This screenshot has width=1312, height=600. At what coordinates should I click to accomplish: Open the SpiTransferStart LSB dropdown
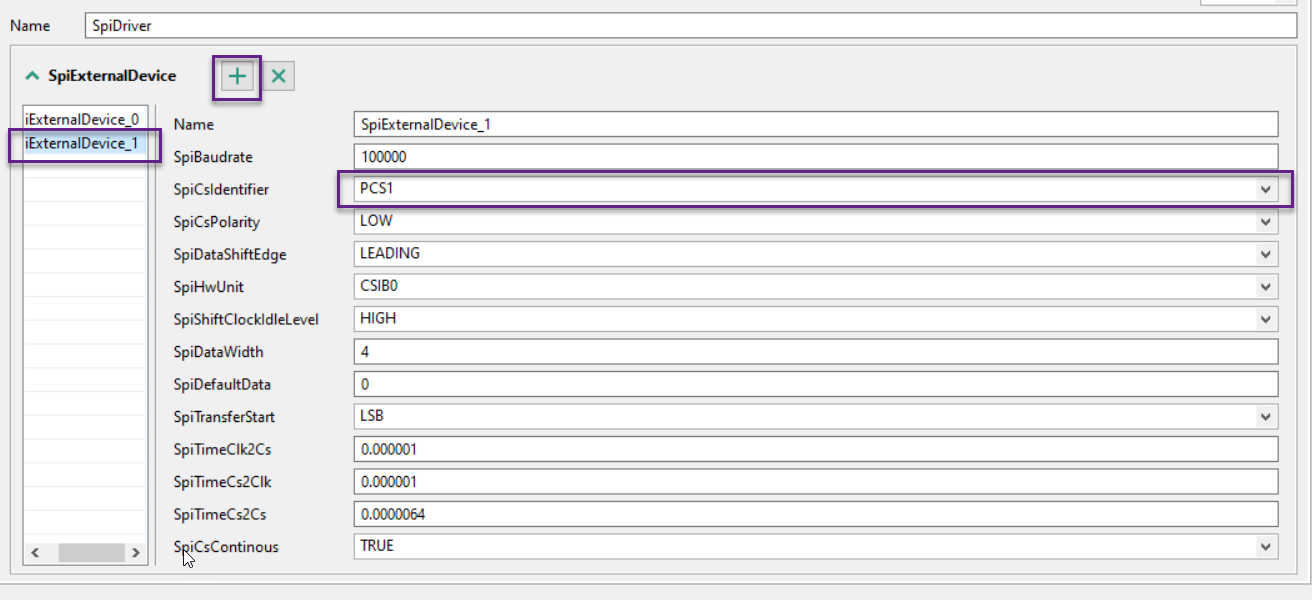click(1266, 417)
